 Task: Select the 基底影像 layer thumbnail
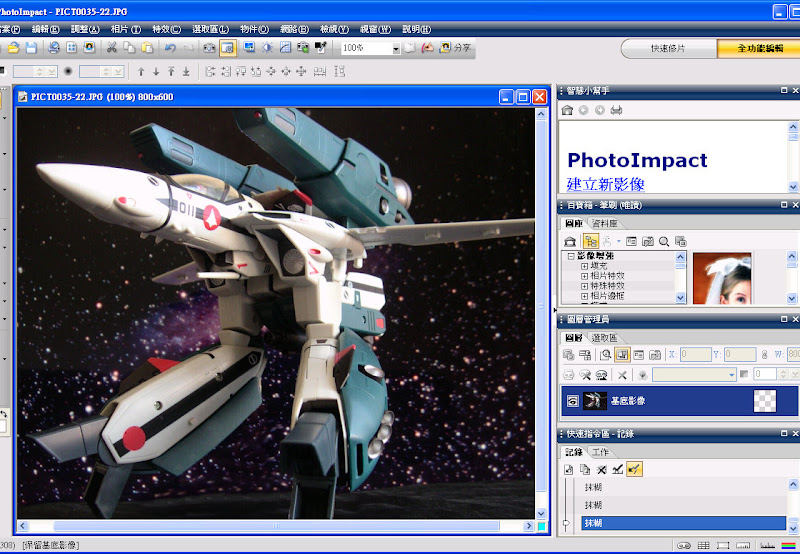click(595, 400)
